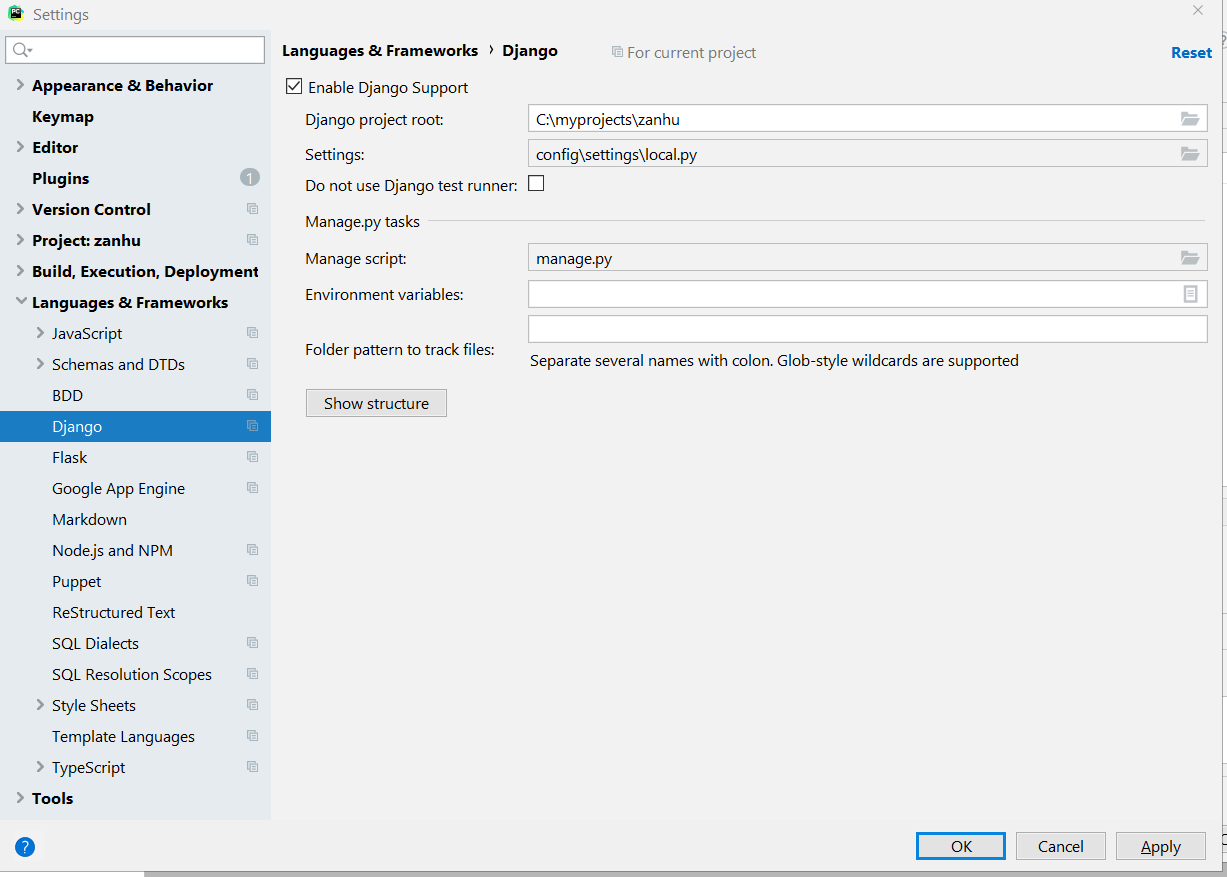Expand the Style Sheets node
Screen dimensions: 1227x877
coord(40,705)
